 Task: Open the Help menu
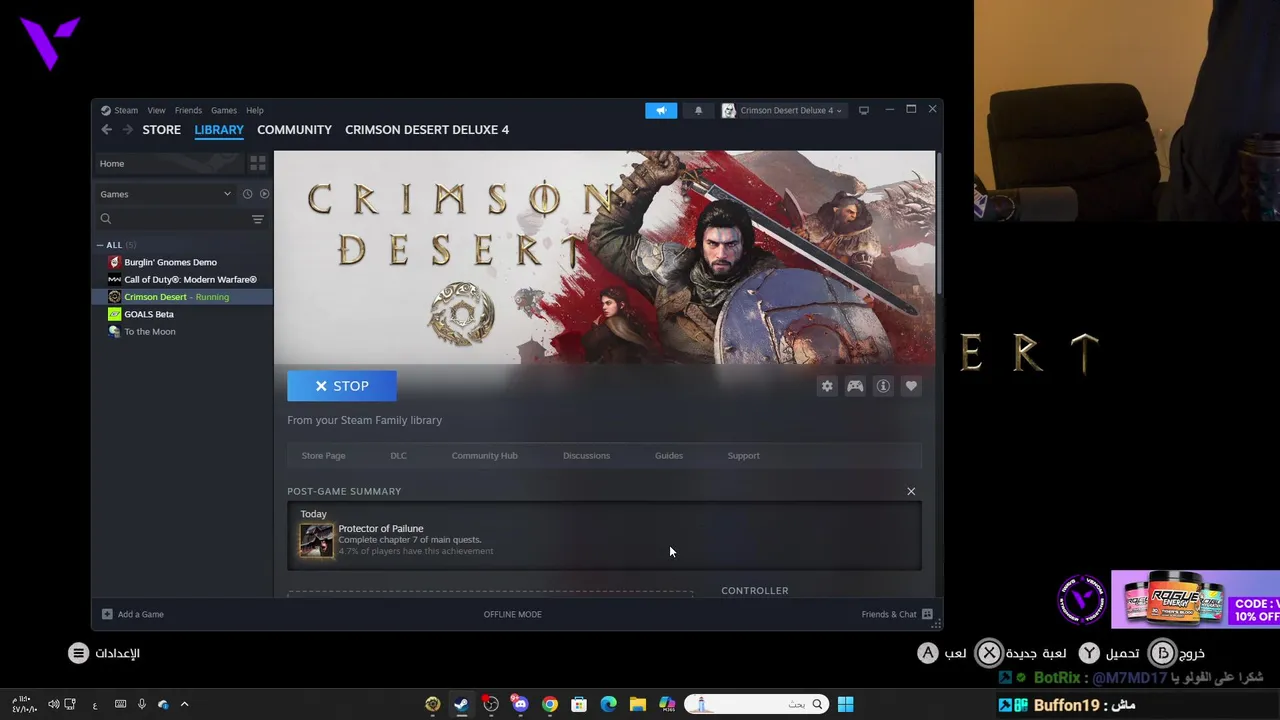coord(255,110)
